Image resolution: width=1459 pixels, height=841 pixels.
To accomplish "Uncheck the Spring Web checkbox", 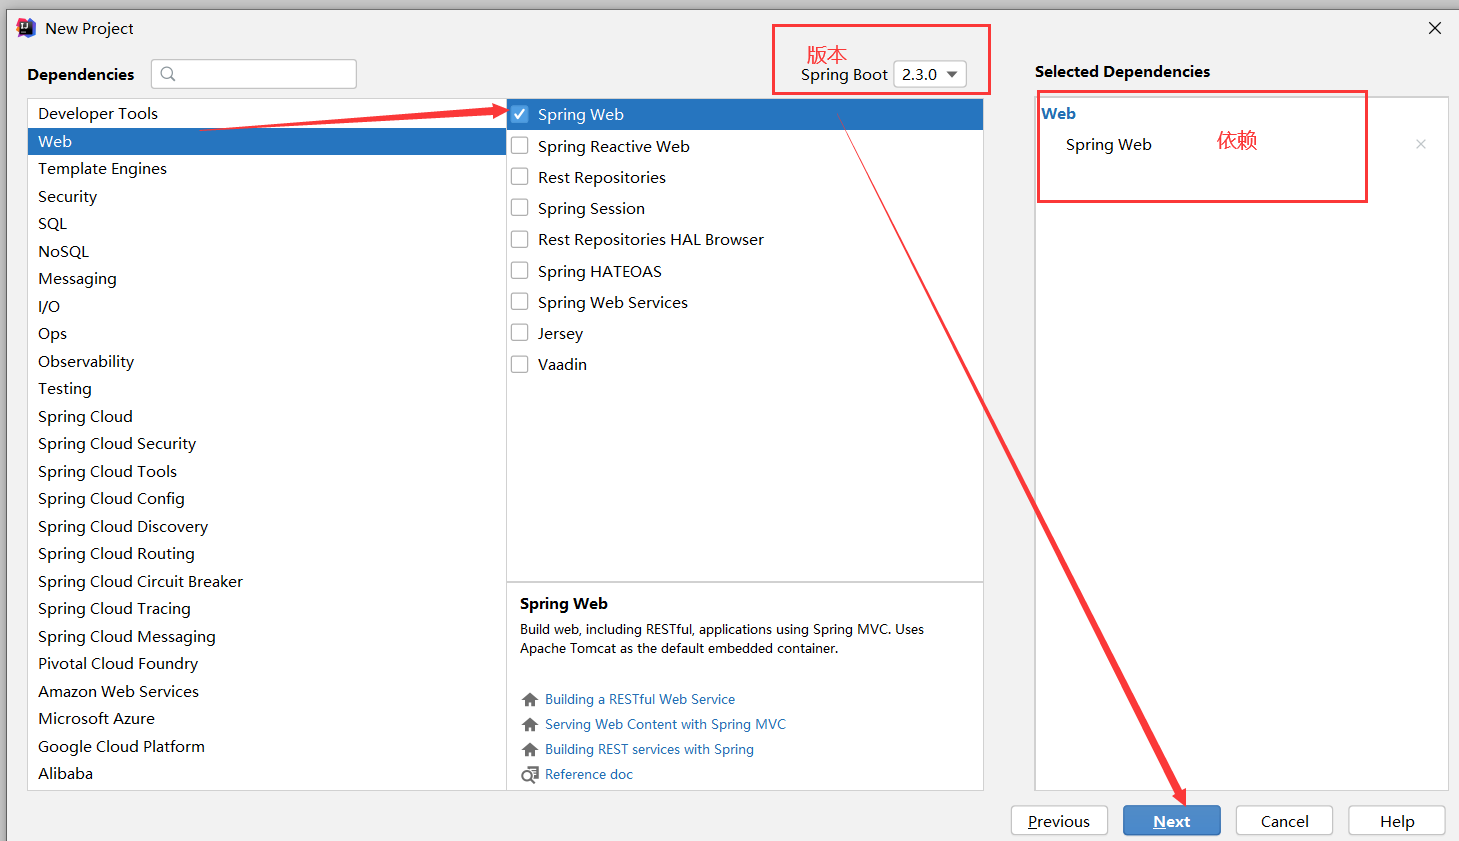I will click(x=520, y=114).
